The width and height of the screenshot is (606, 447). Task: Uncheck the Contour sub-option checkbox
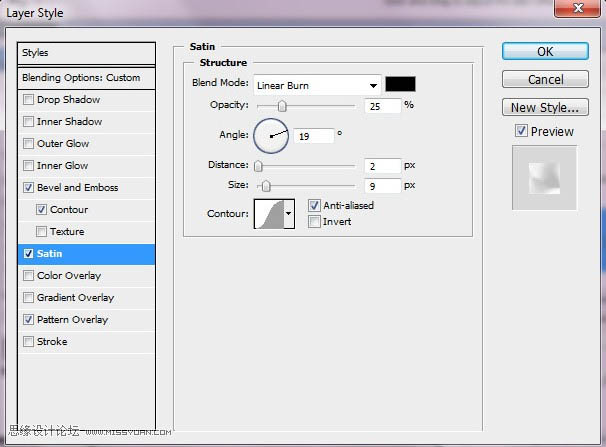(41, 210)
